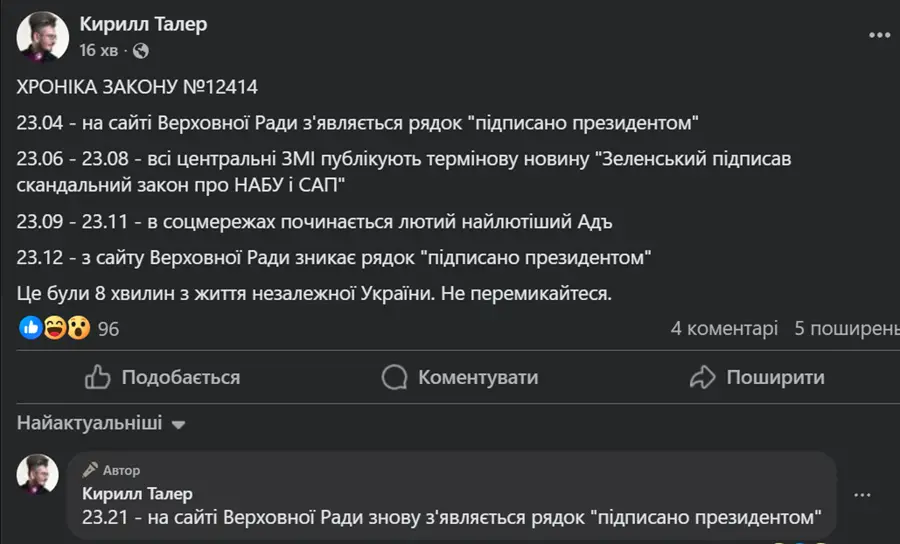Open the 4 коментарі comments link
900x544 pixels.
[724, 328]
